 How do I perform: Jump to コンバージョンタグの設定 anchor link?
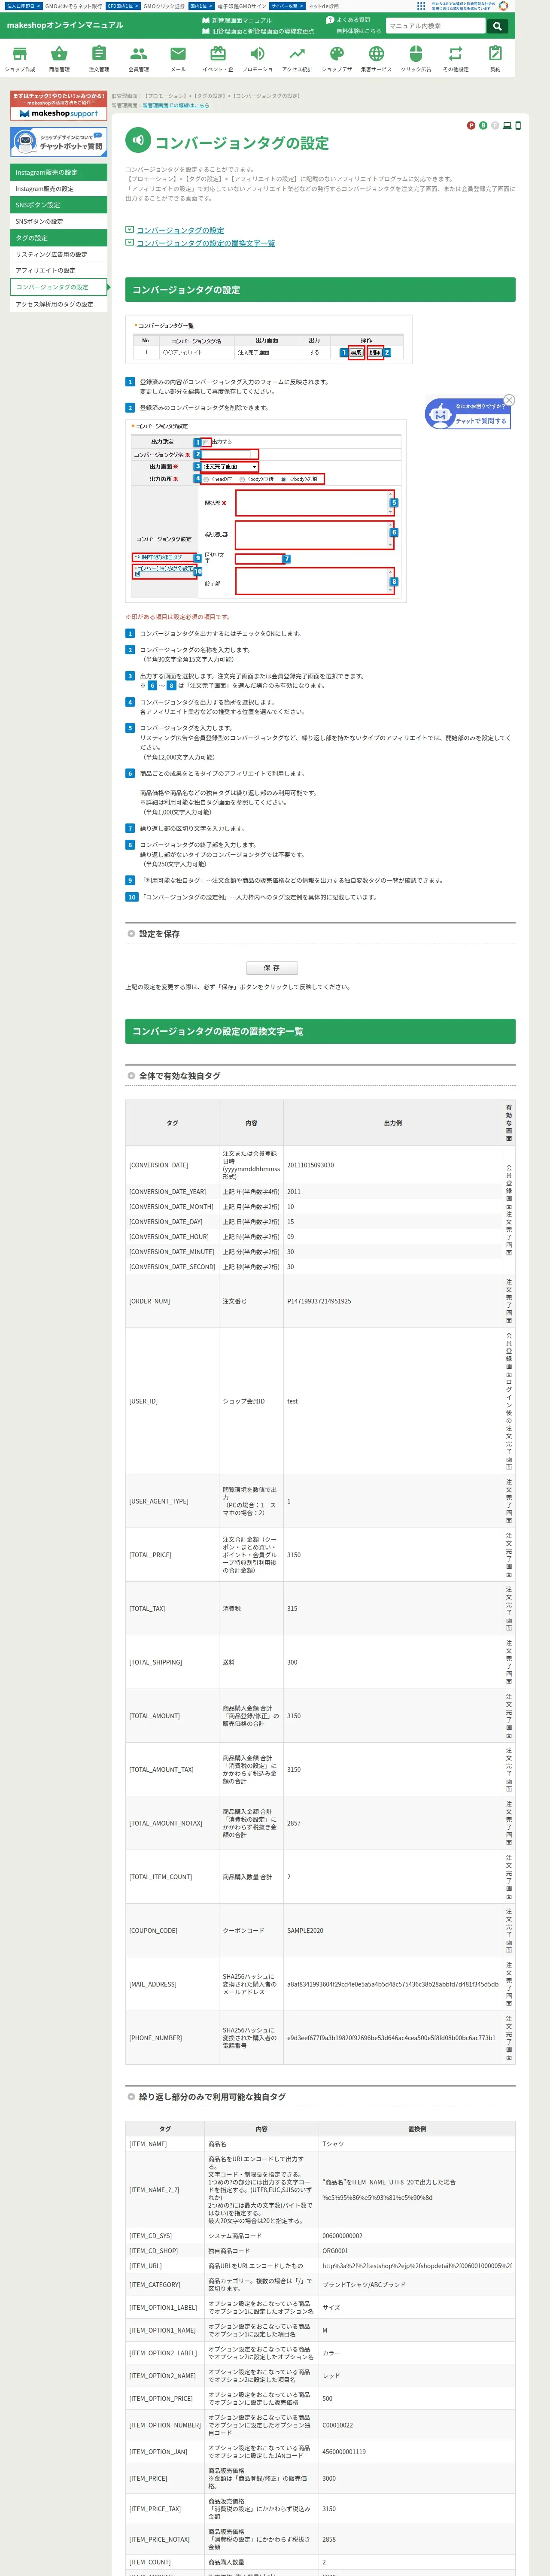(180, 230)
